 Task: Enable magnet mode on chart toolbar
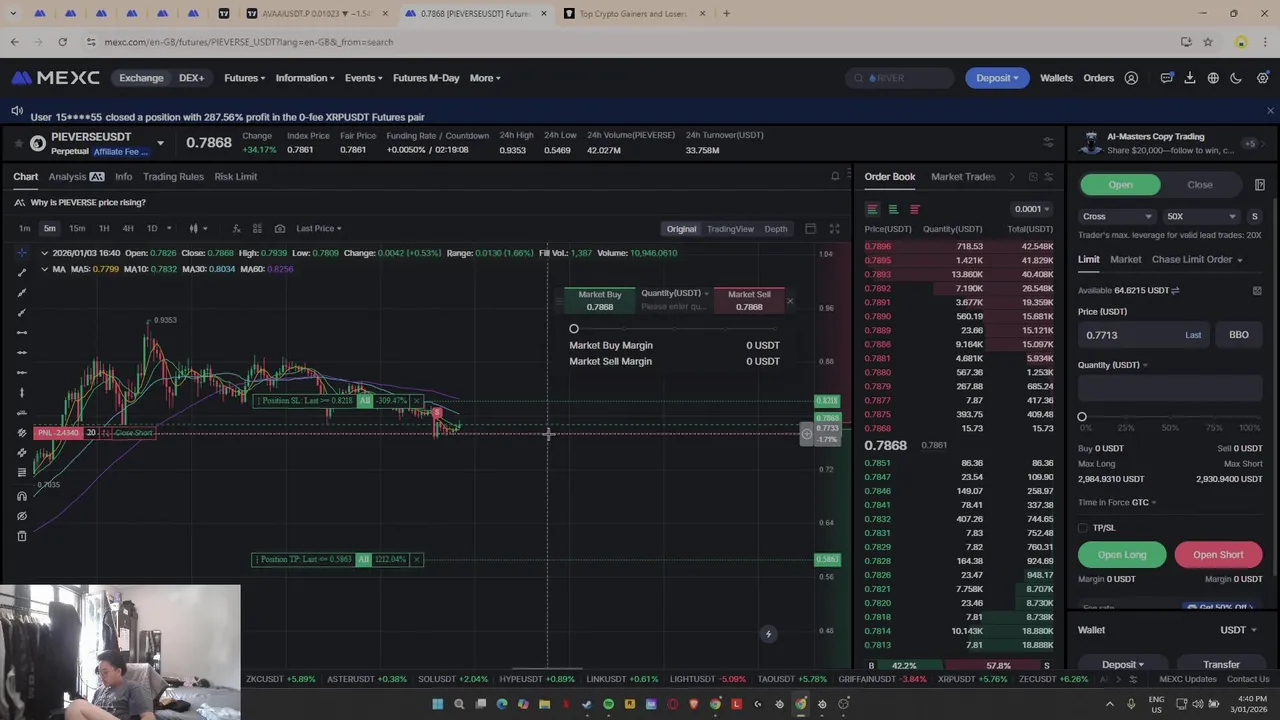22,496
